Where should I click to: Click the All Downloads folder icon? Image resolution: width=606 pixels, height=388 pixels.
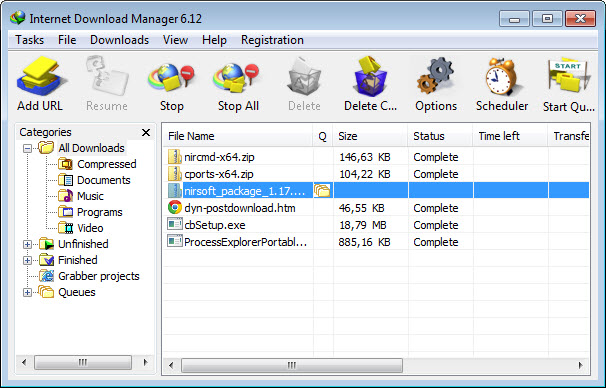click(46, 148)
